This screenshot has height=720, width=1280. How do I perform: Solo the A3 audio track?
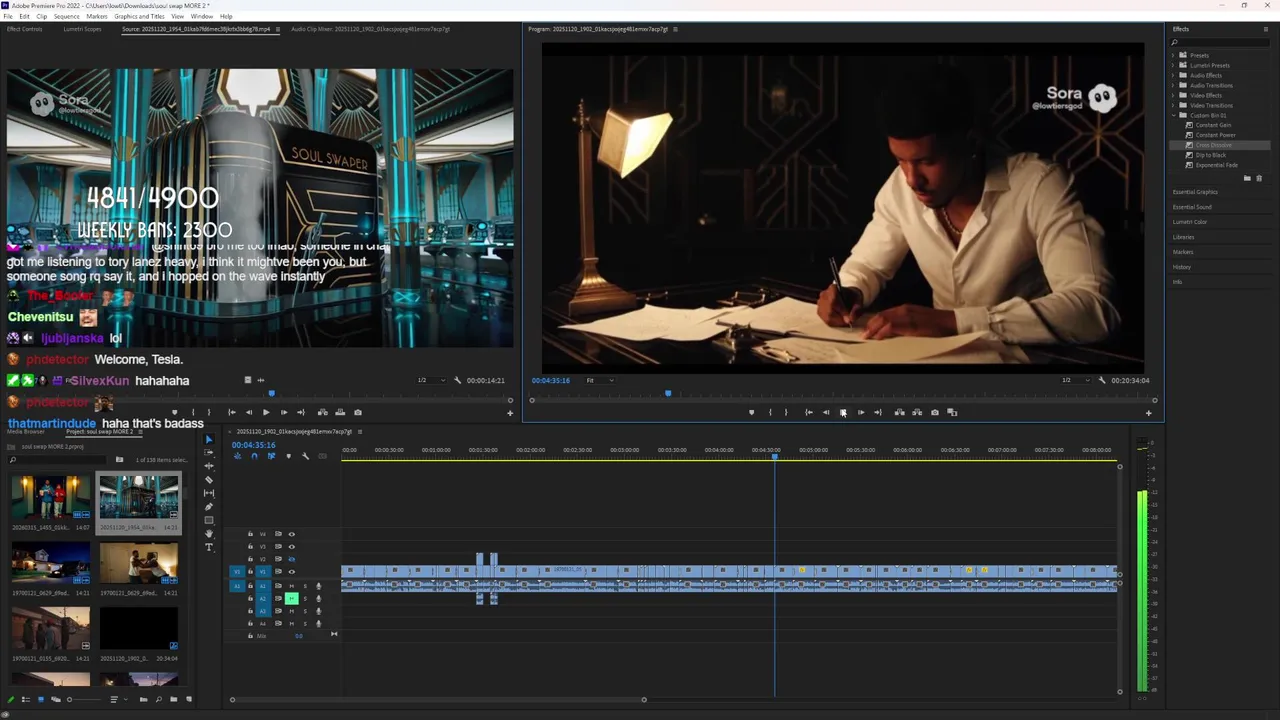coord(305,611)
